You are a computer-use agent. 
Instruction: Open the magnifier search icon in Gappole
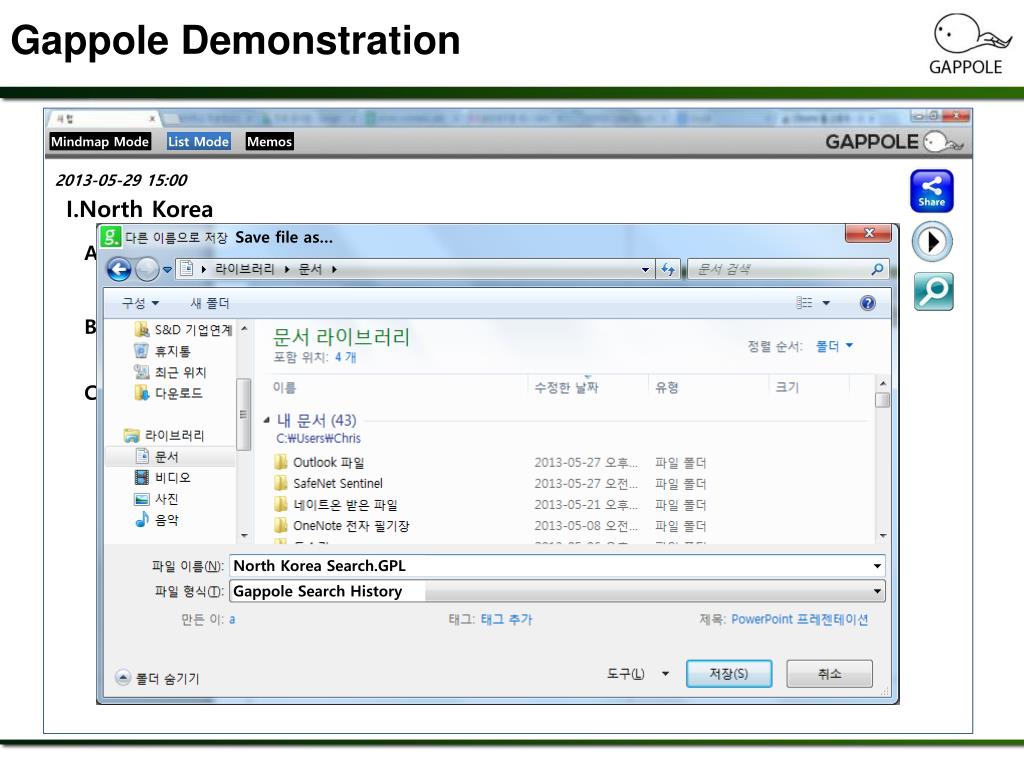[x=933, y=291]
